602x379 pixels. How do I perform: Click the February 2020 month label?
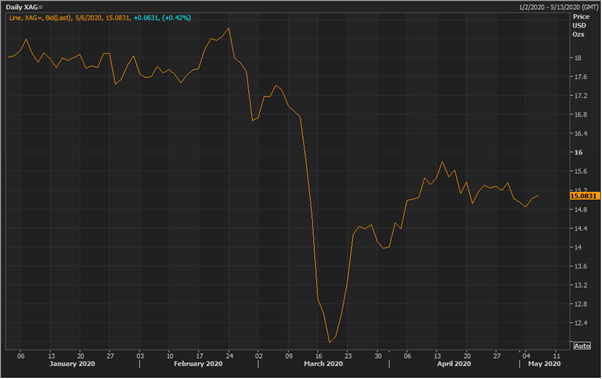point(198,364)
